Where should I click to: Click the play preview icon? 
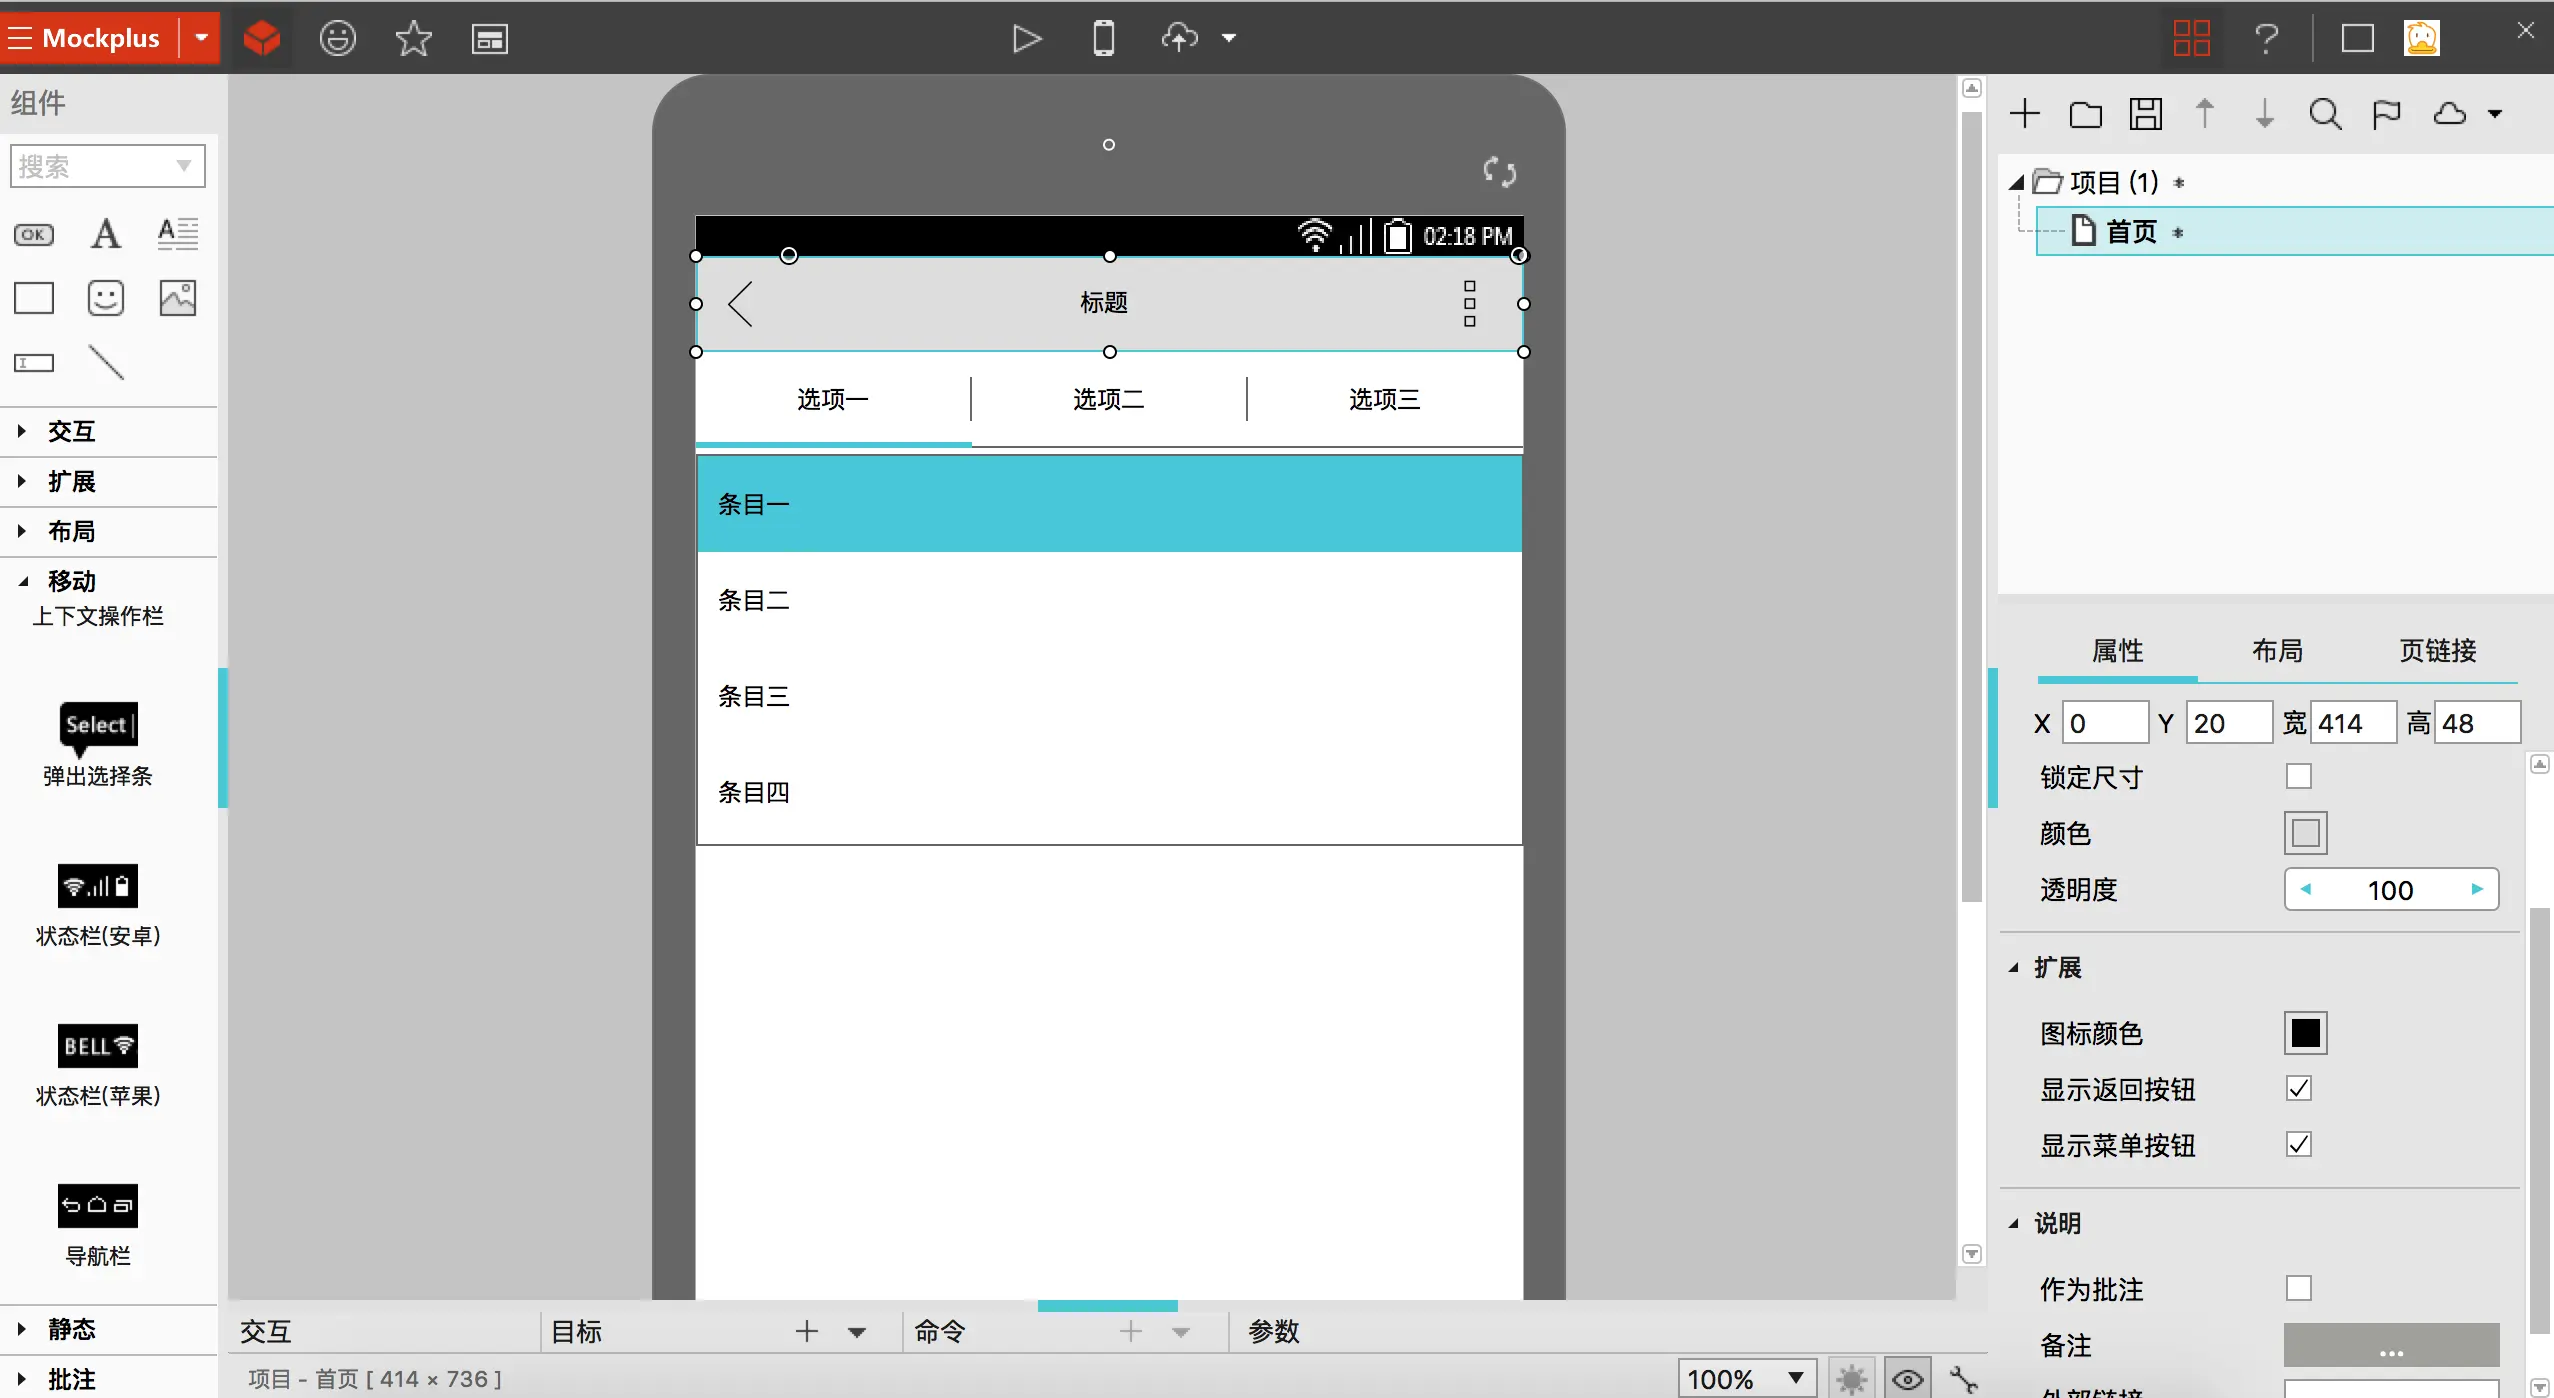(1026, 39)
